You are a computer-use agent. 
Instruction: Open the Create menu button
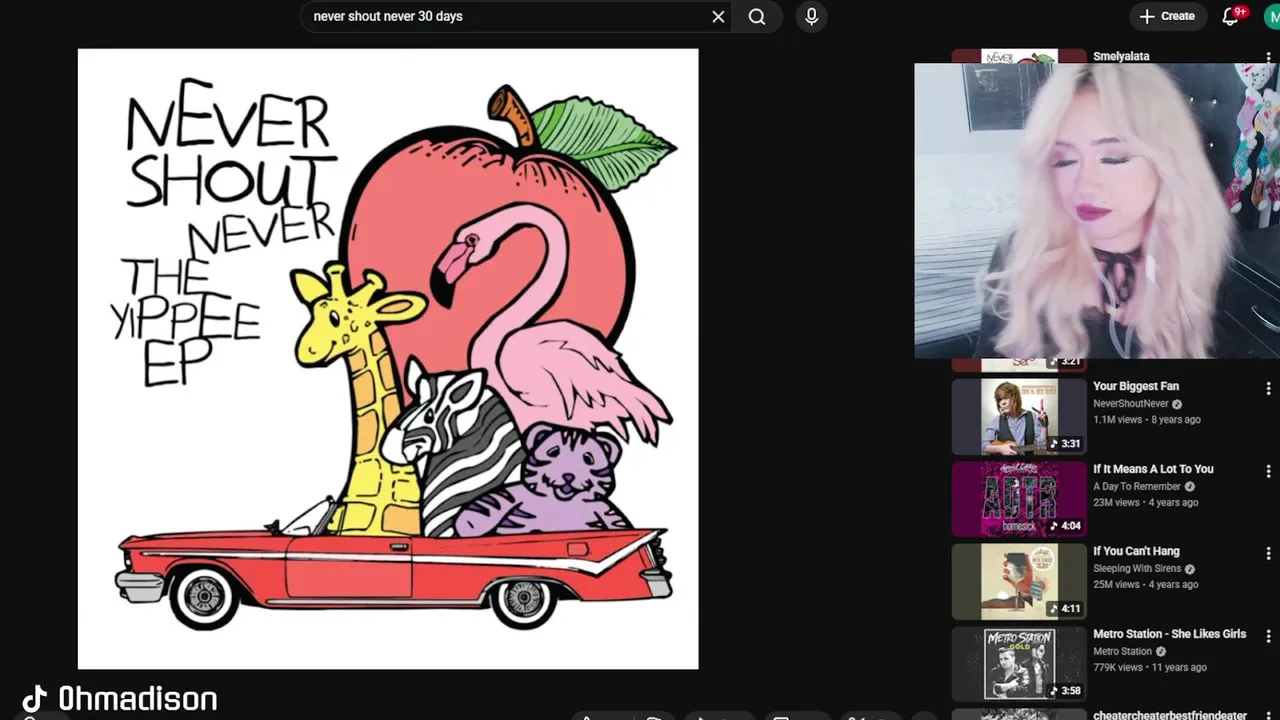coord(1167,16)
